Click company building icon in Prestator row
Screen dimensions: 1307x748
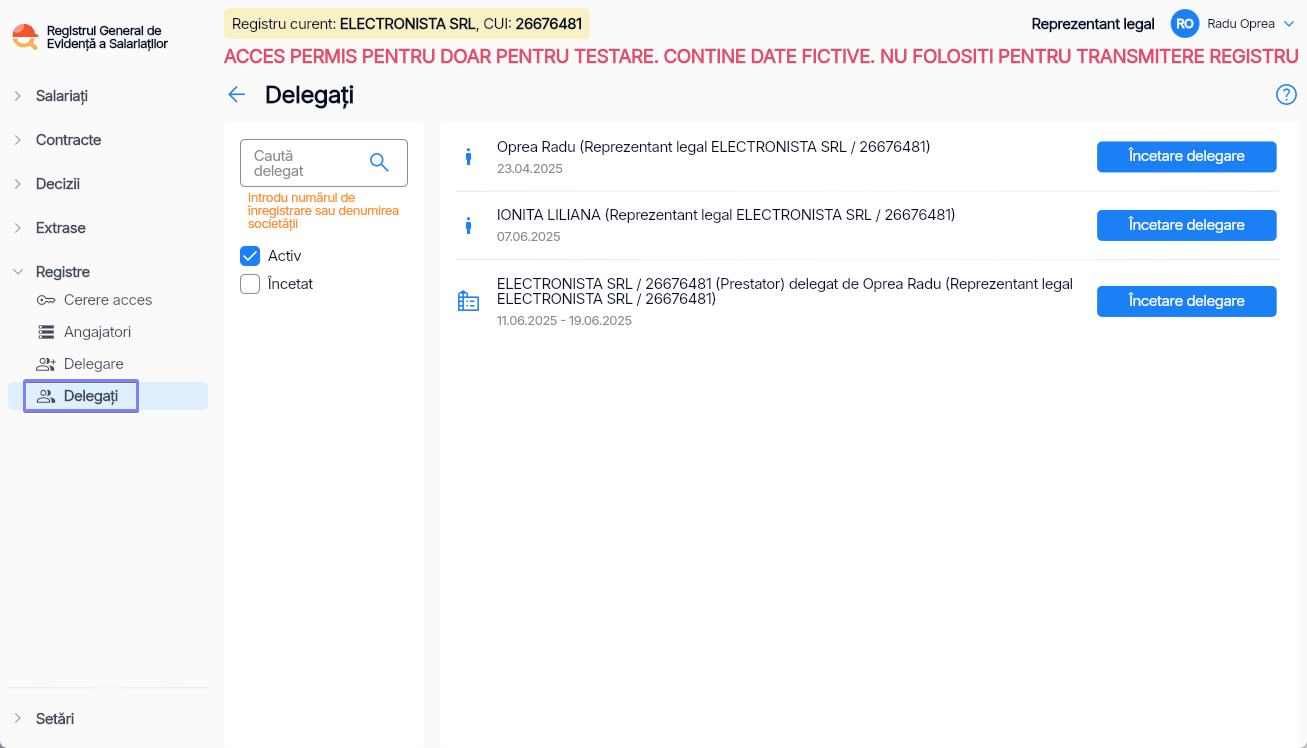point(468,301)
